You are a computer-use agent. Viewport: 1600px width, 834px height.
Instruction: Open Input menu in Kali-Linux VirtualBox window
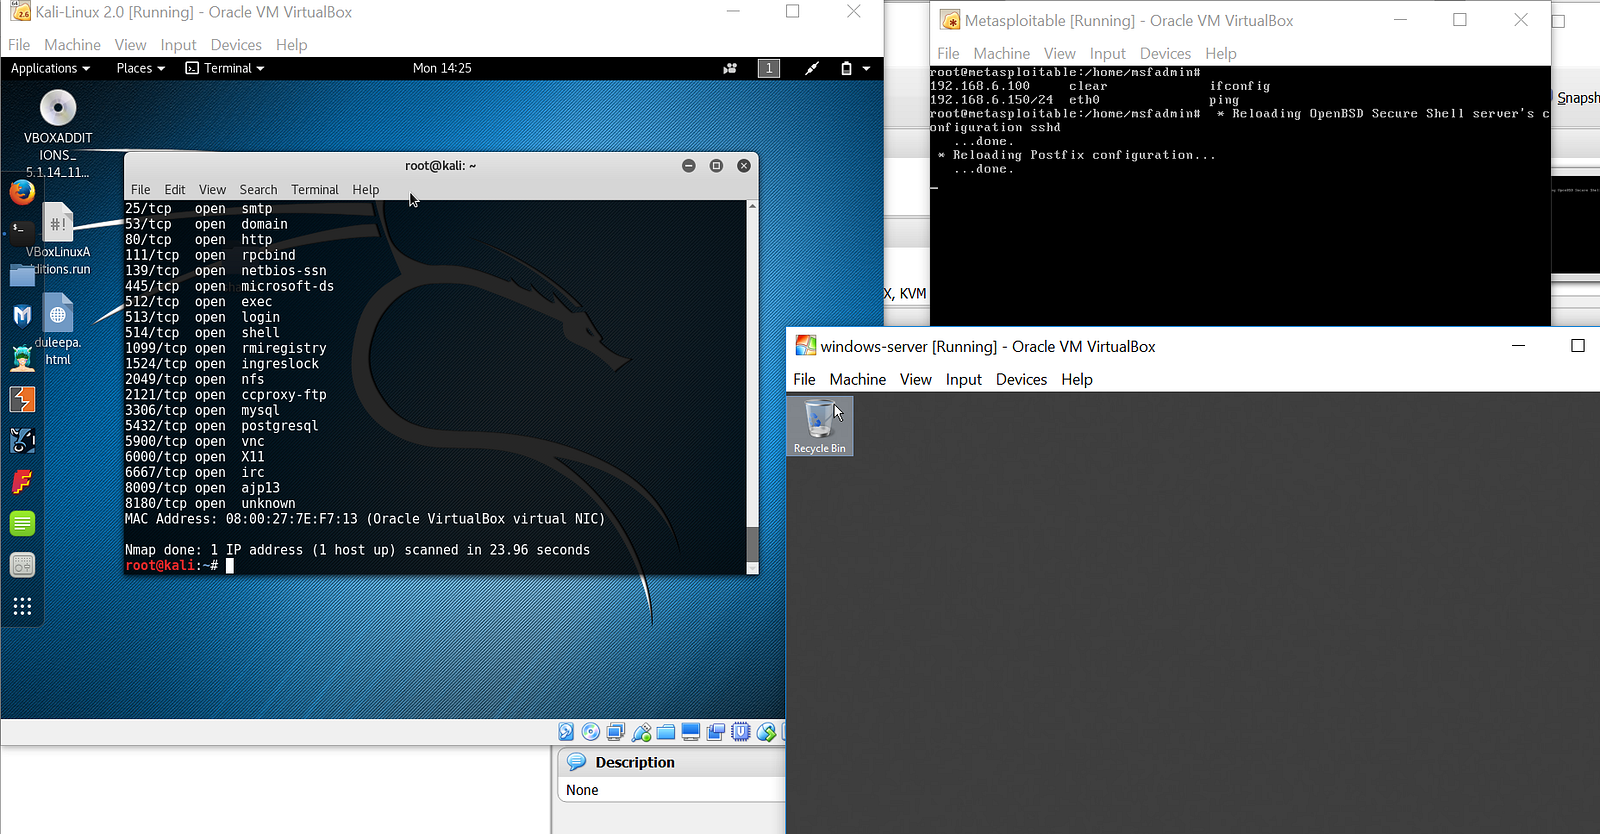click(178, 45)
